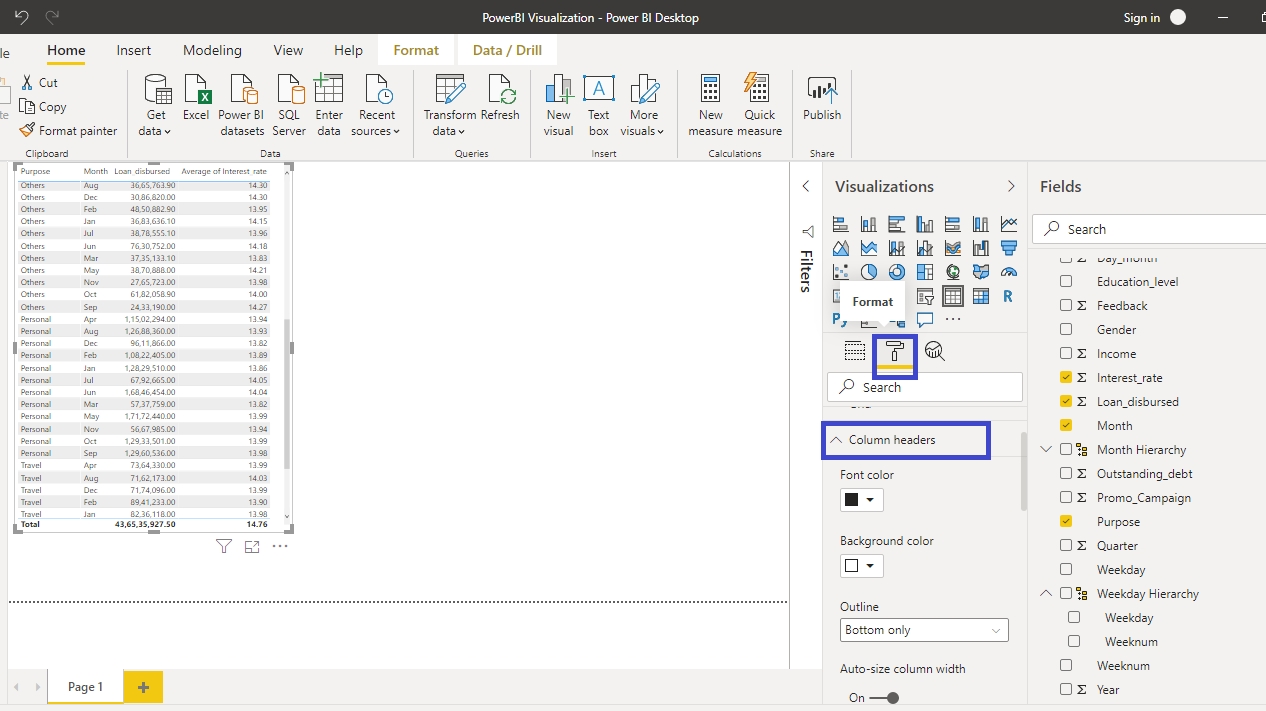Open the Font color swatch picker
The height and width of the screenshot is (711, 1266).
[x=861, y=500]
